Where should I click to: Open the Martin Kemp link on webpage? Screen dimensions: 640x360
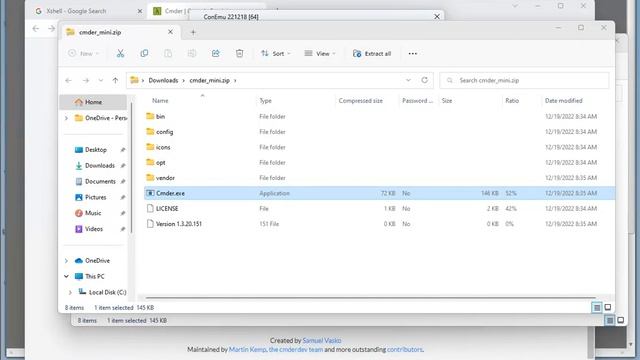coord(247,349)
